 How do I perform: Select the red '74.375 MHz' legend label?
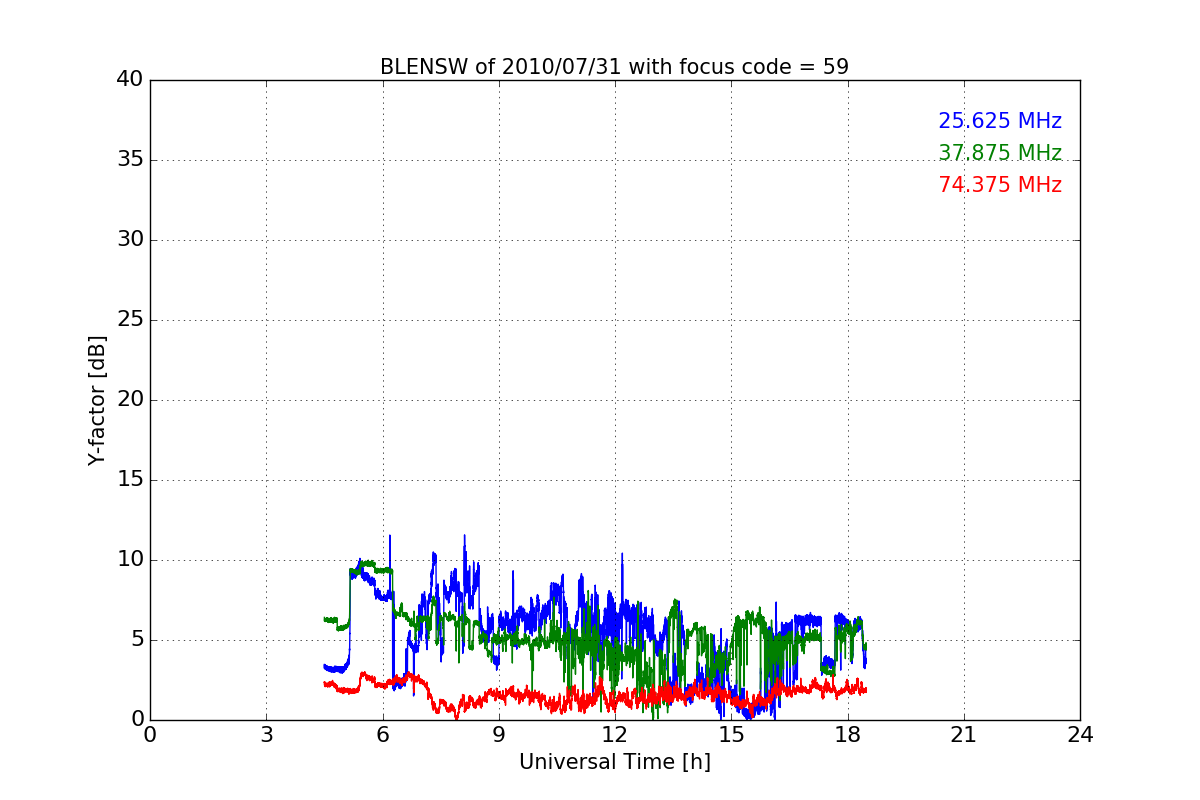pos(1000,185)
